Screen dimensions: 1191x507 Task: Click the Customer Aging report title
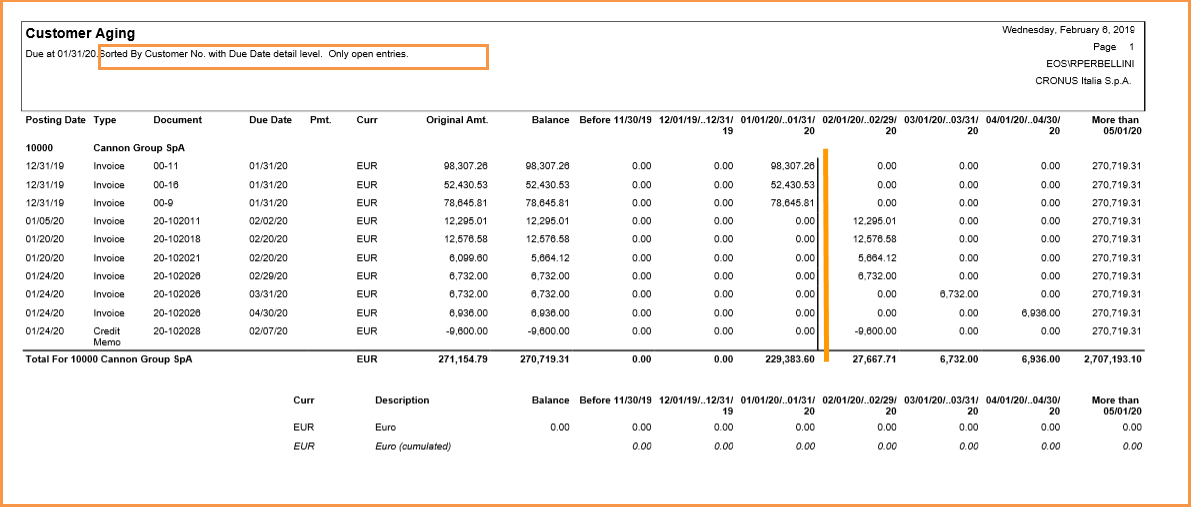[80, 34]
